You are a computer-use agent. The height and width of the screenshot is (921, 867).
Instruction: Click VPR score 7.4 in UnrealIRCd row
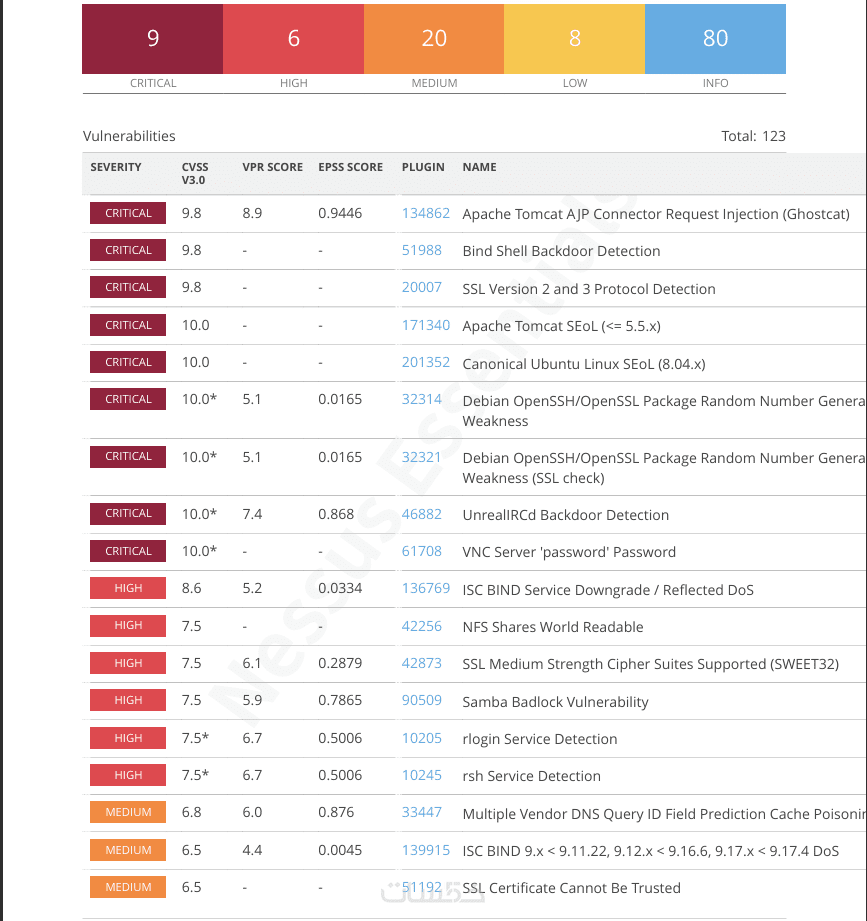[x=252, y=514]
